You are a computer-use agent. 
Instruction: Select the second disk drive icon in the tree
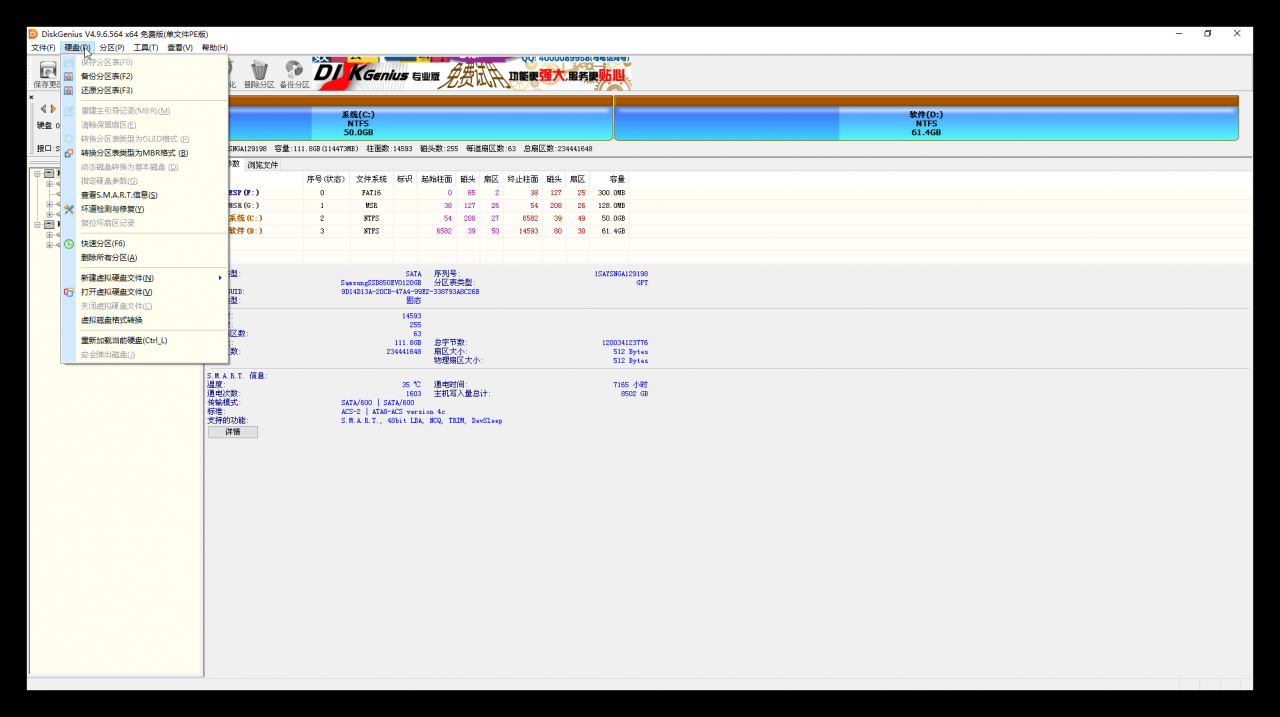coord(49,224)
